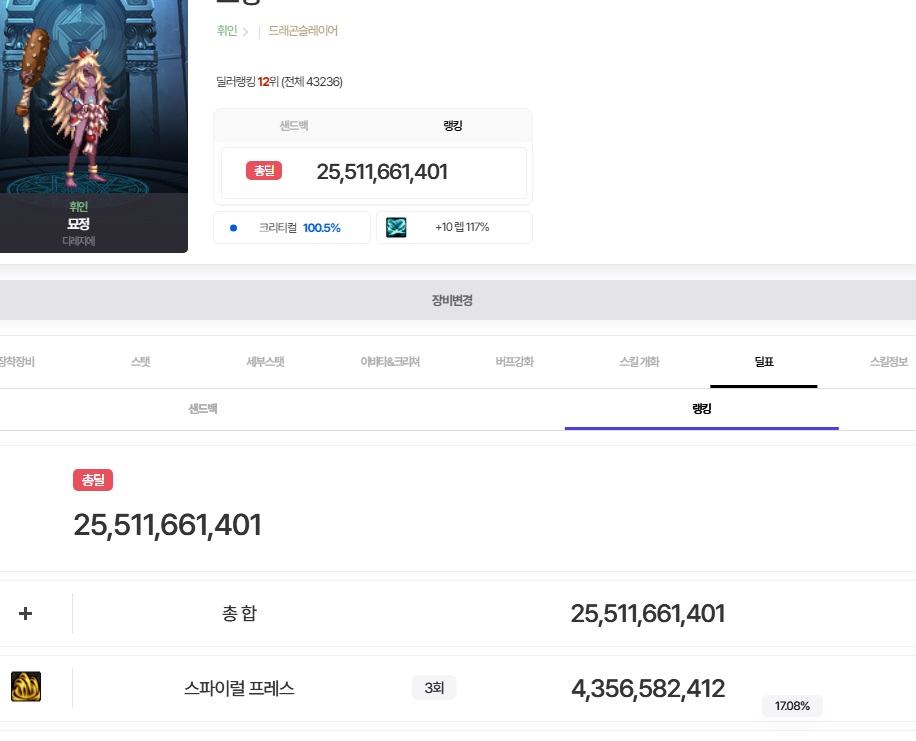
Task: Click the 총딜 badge in summary card
Action: click(264, 171)
